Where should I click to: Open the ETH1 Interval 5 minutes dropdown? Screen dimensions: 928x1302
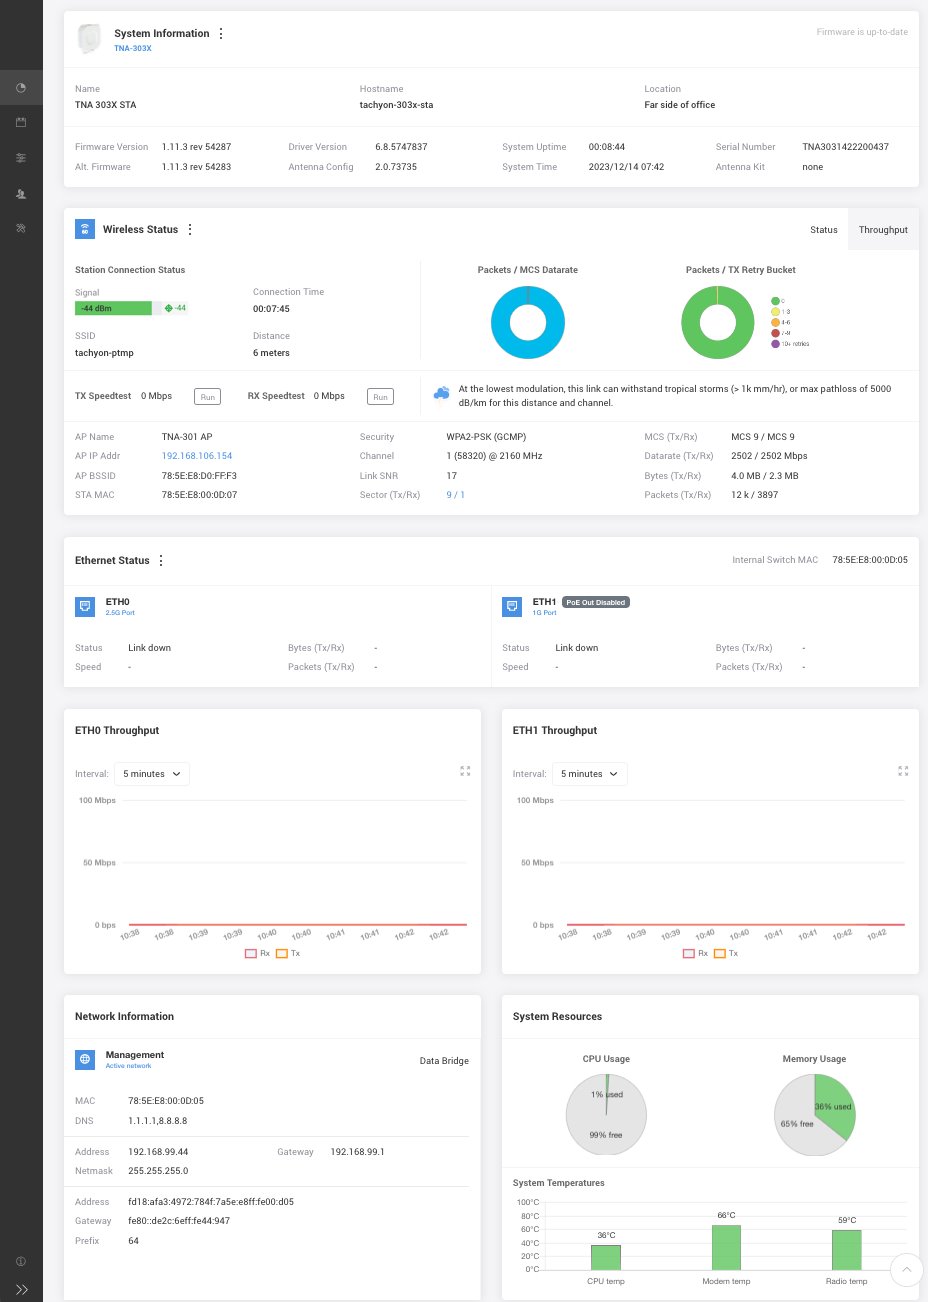tap(589, 774)
